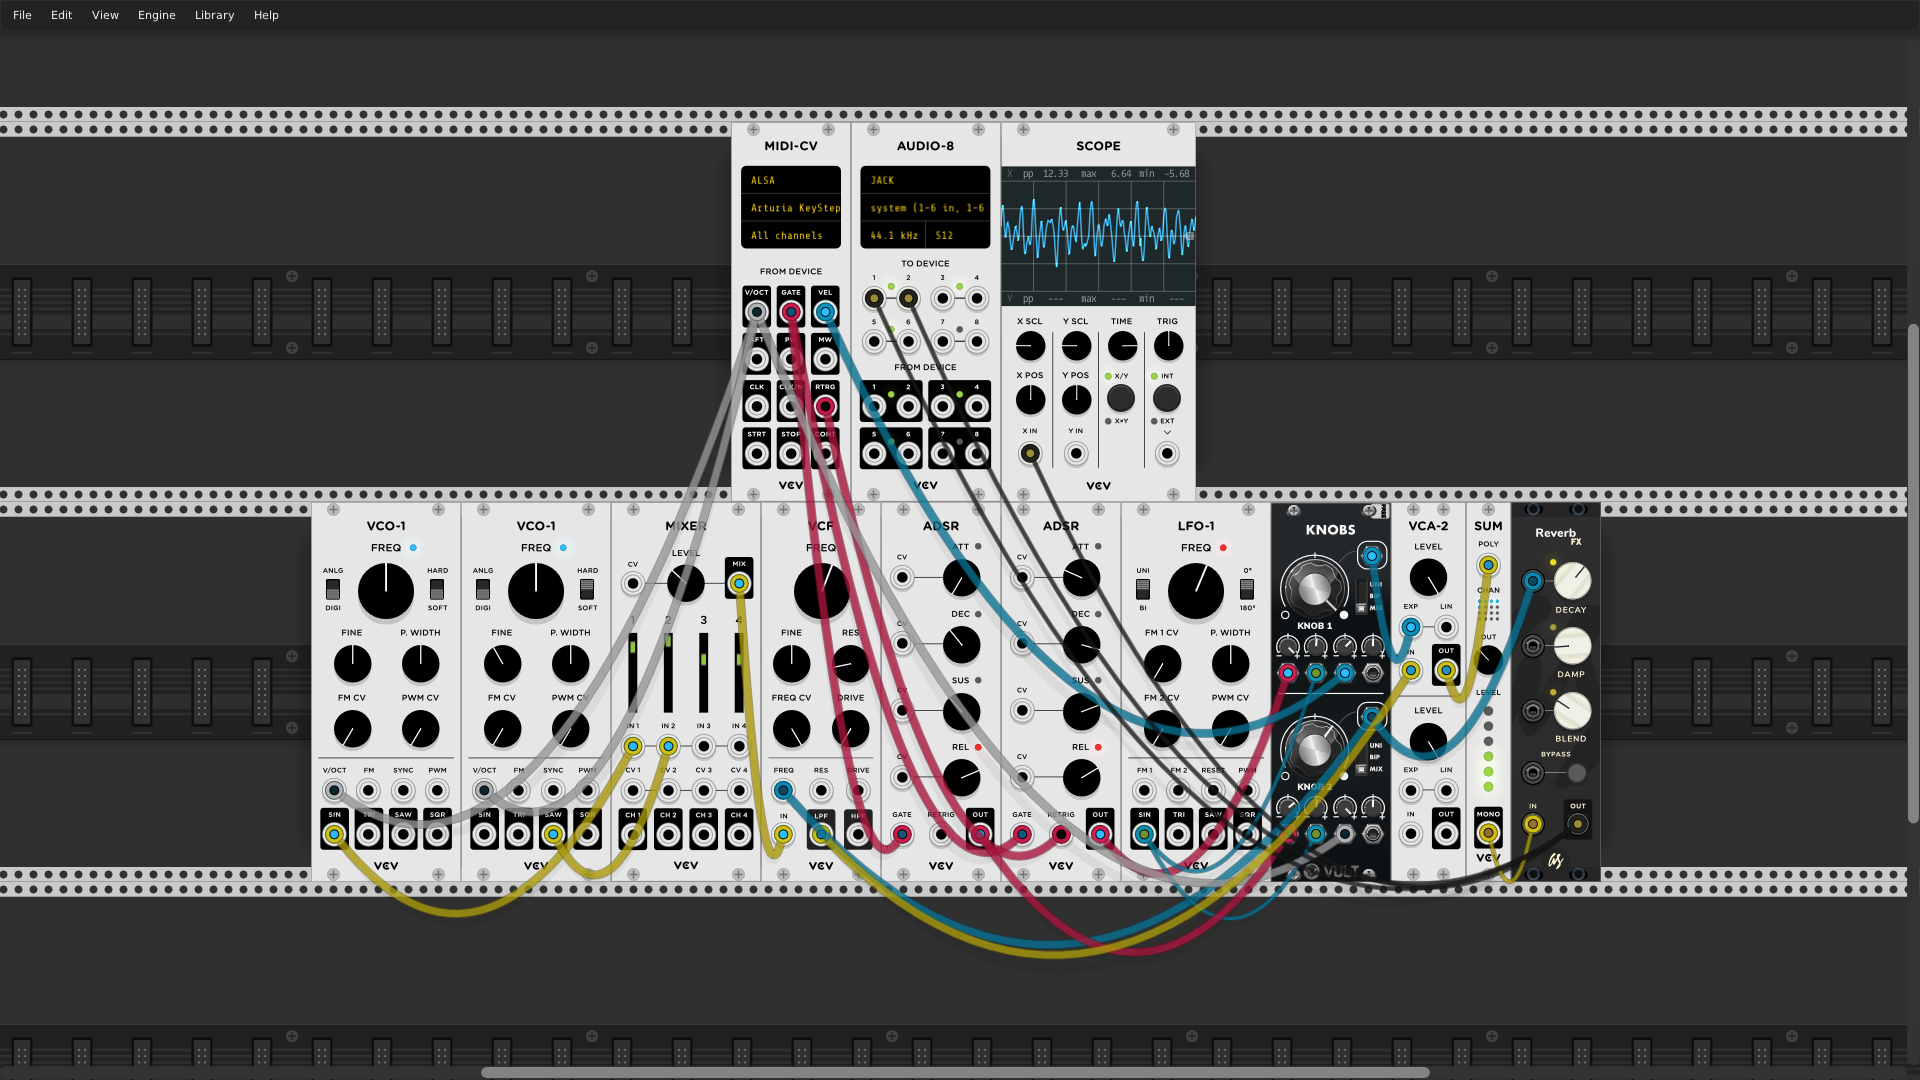Viewport: 1920px width, 1080px height.
Task: Open the File menu
Action: point(22,15)
